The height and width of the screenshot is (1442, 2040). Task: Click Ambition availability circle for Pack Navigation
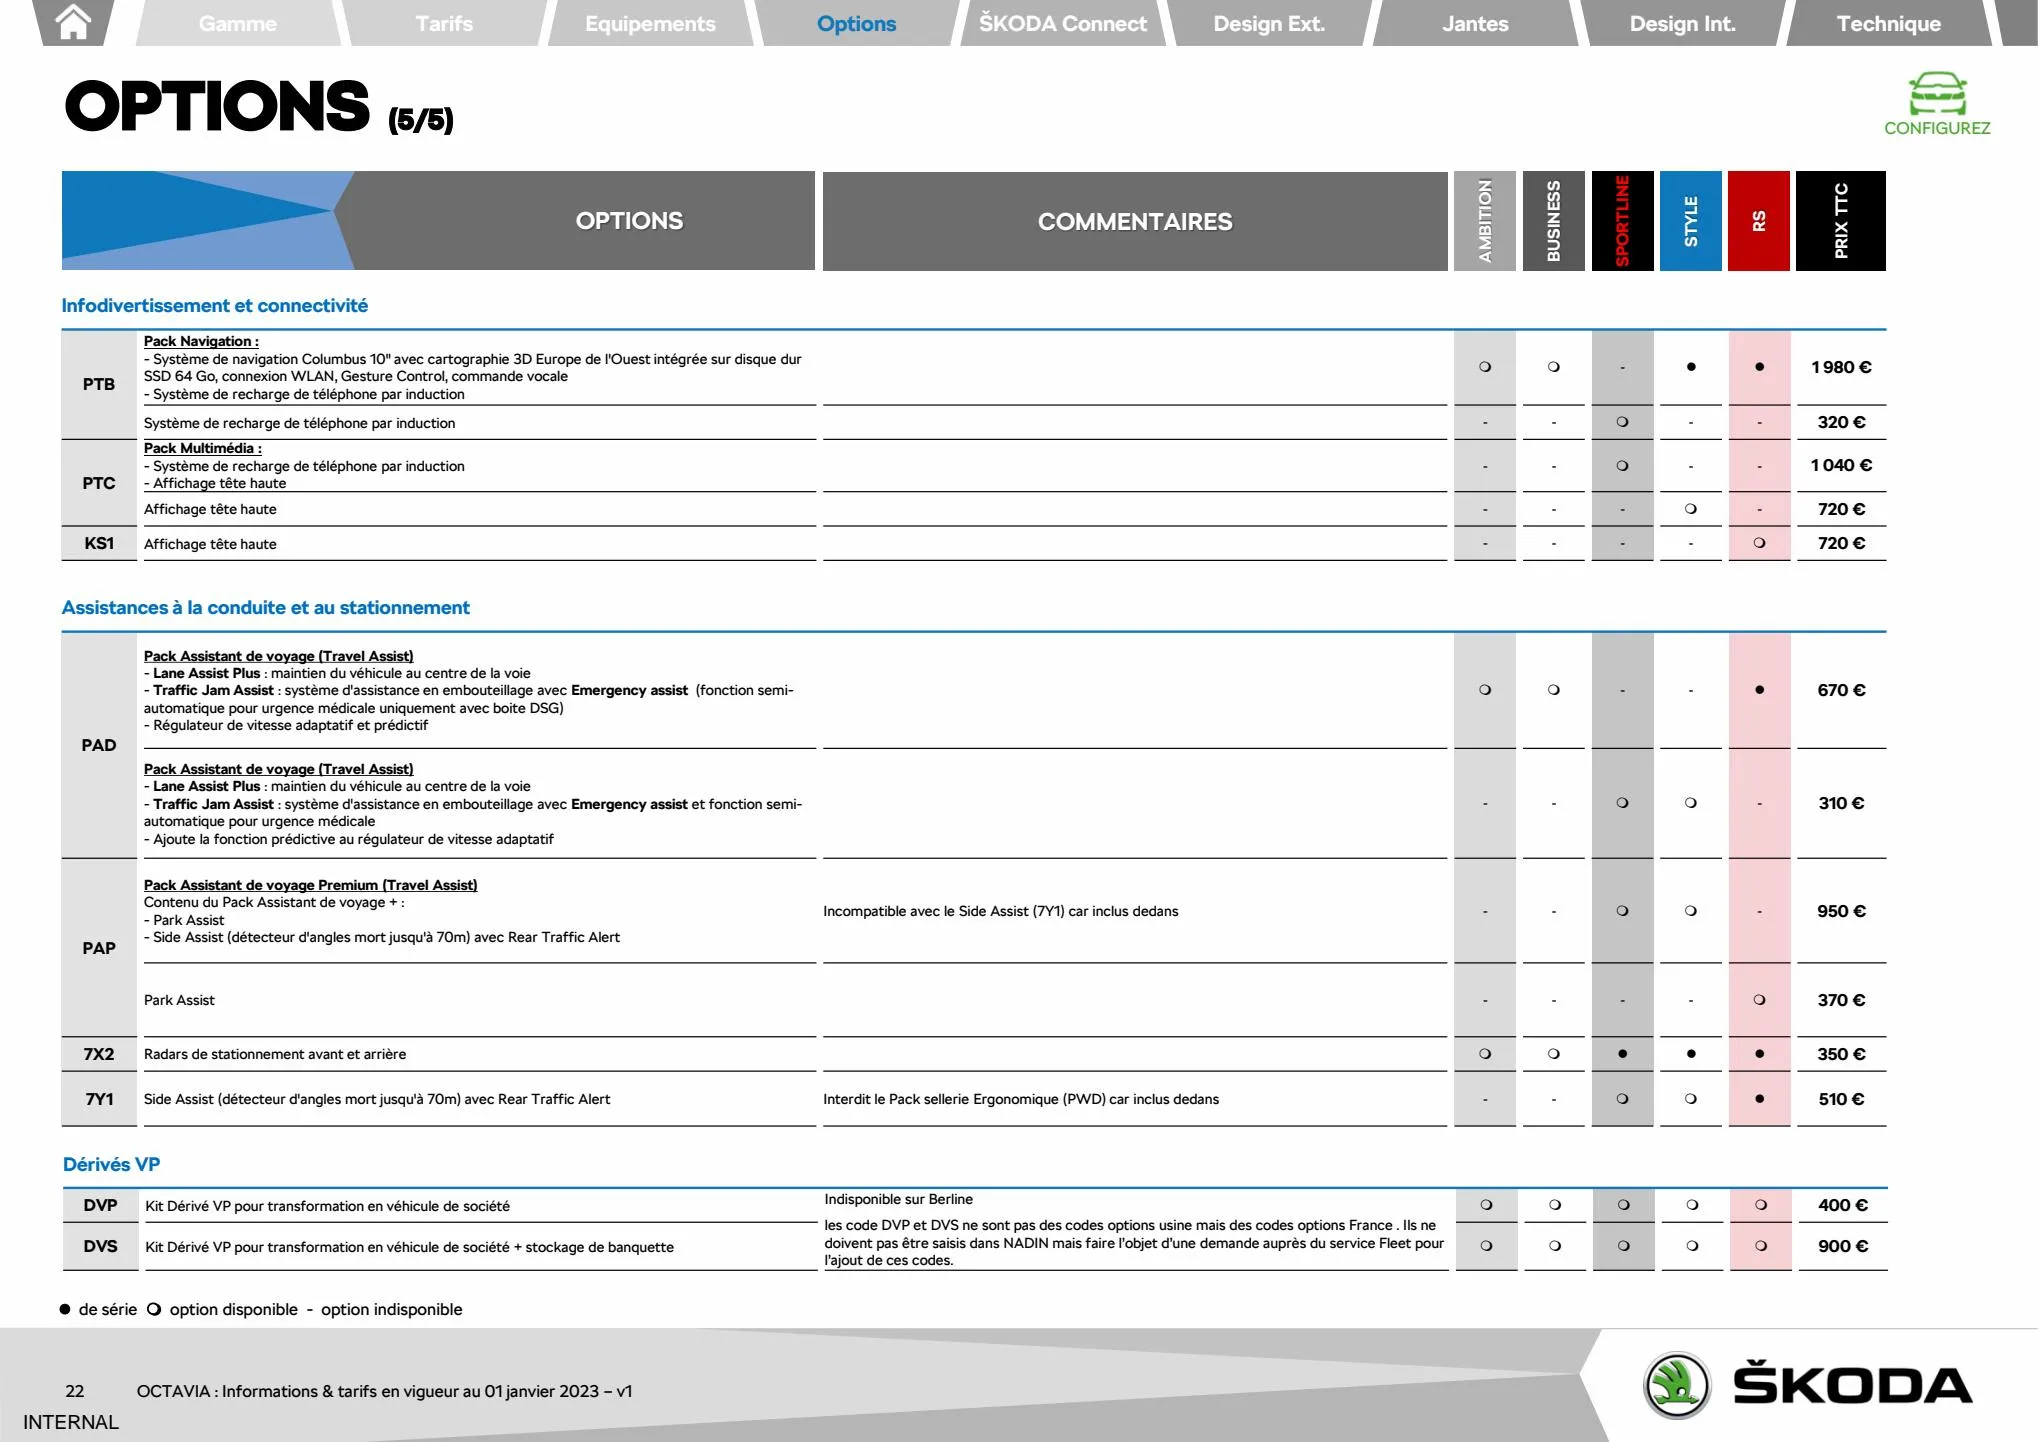point(1485,367)
